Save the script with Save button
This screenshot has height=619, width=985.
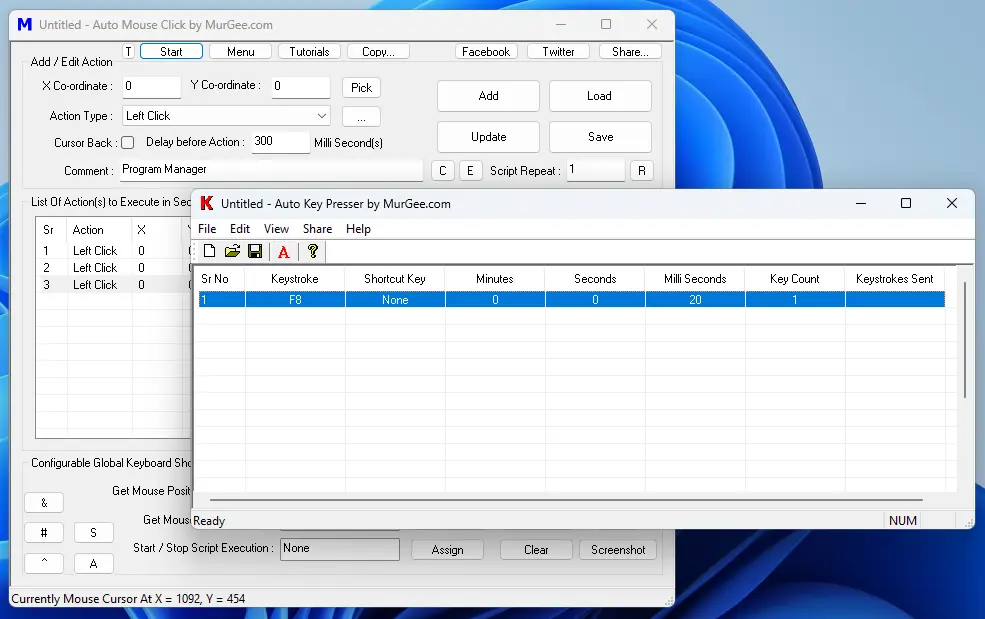600,137
